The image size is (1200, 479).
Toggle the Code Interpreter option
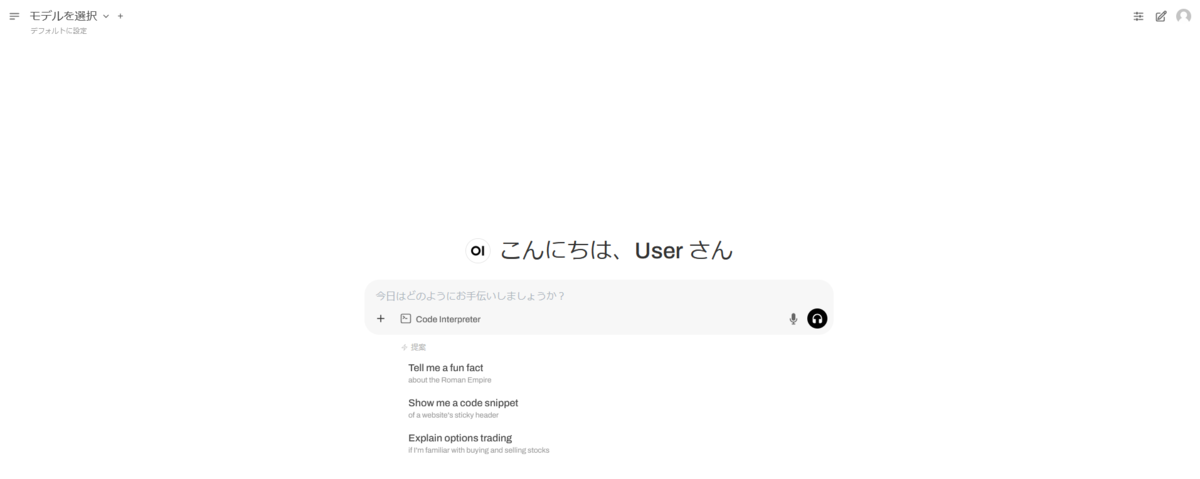tap(440, 319)
